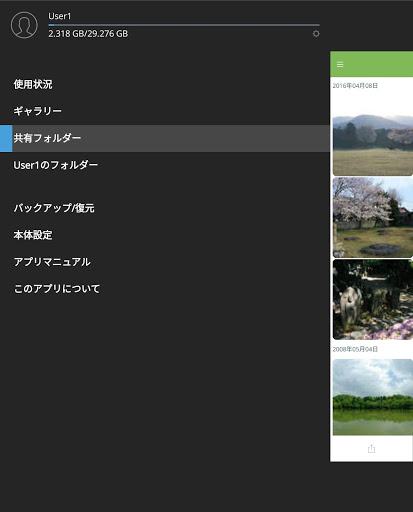The height and width of the screenshot is (512, 413).
Task: Open 使用状況 menu item
Action: point(33,84)
